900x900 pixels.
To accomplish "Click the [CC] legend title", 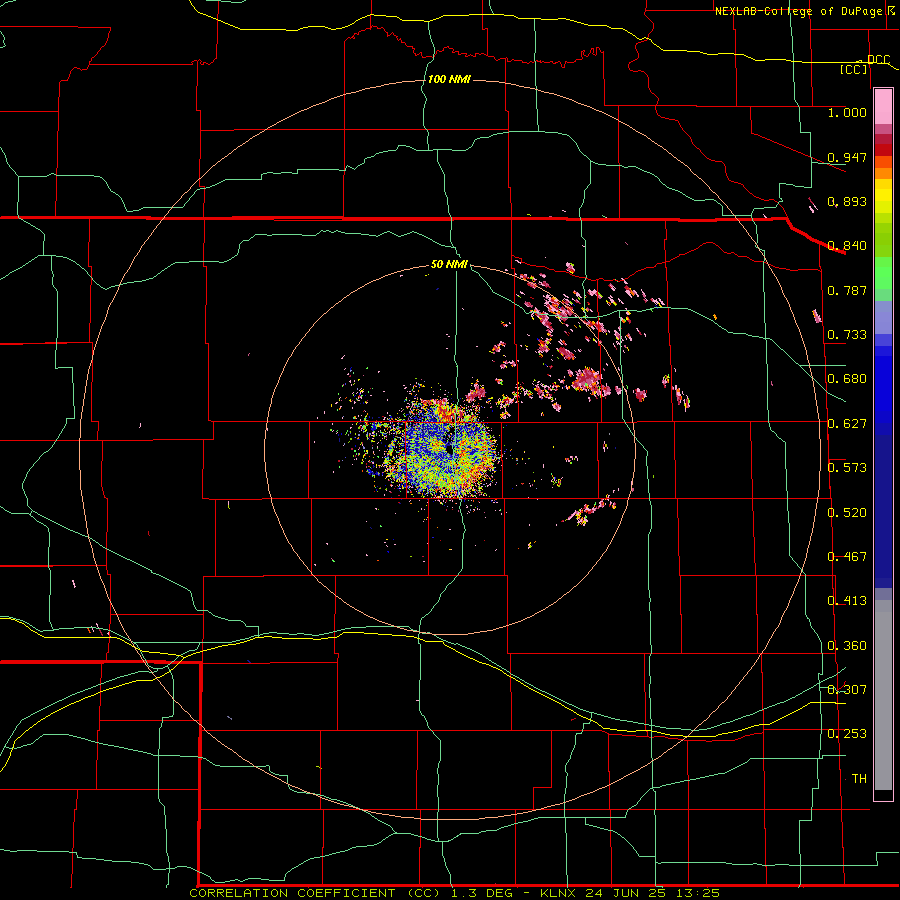I will click(854, 69).
